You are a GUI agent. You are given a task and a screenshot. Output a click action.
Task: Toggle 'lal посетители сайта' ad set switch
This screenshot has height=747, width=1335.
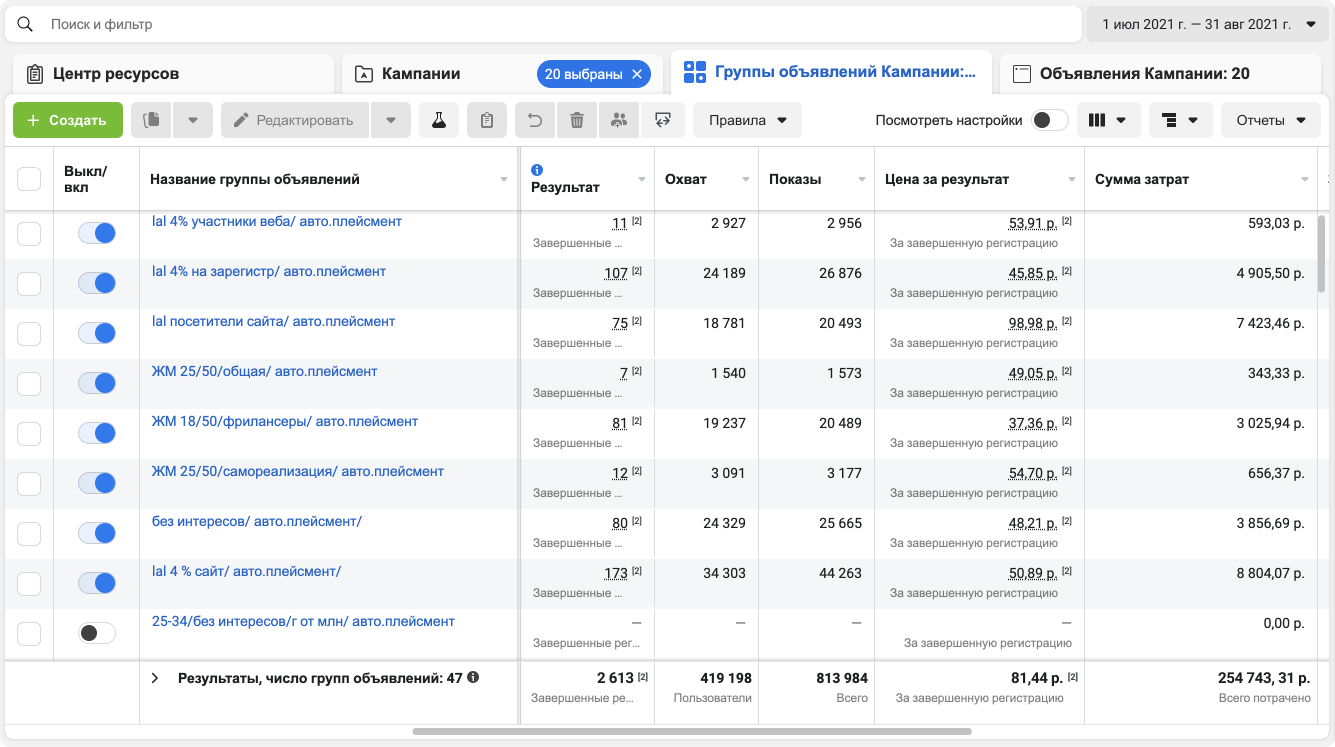point(97,333)
